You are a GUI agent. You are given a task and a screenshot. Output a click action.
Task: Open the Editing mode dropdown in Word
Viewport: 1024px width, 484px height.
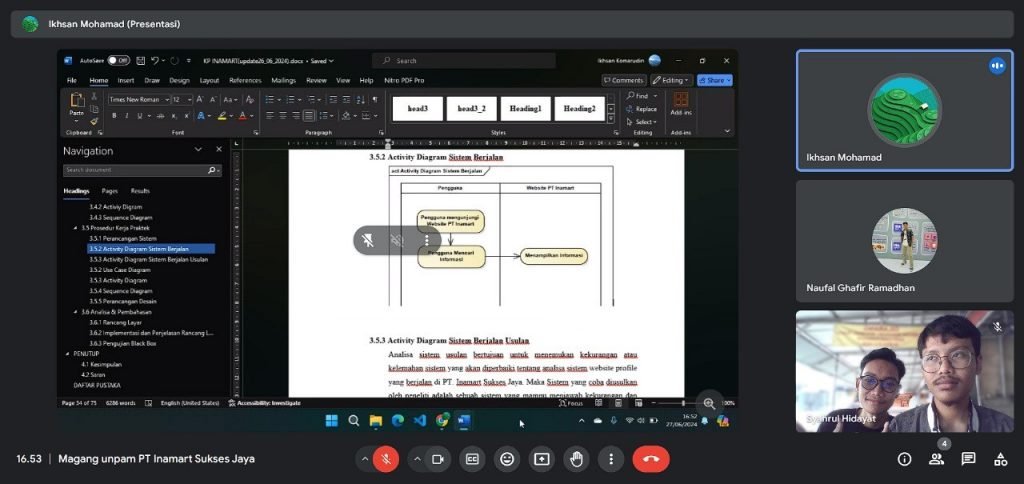point(671,80)
